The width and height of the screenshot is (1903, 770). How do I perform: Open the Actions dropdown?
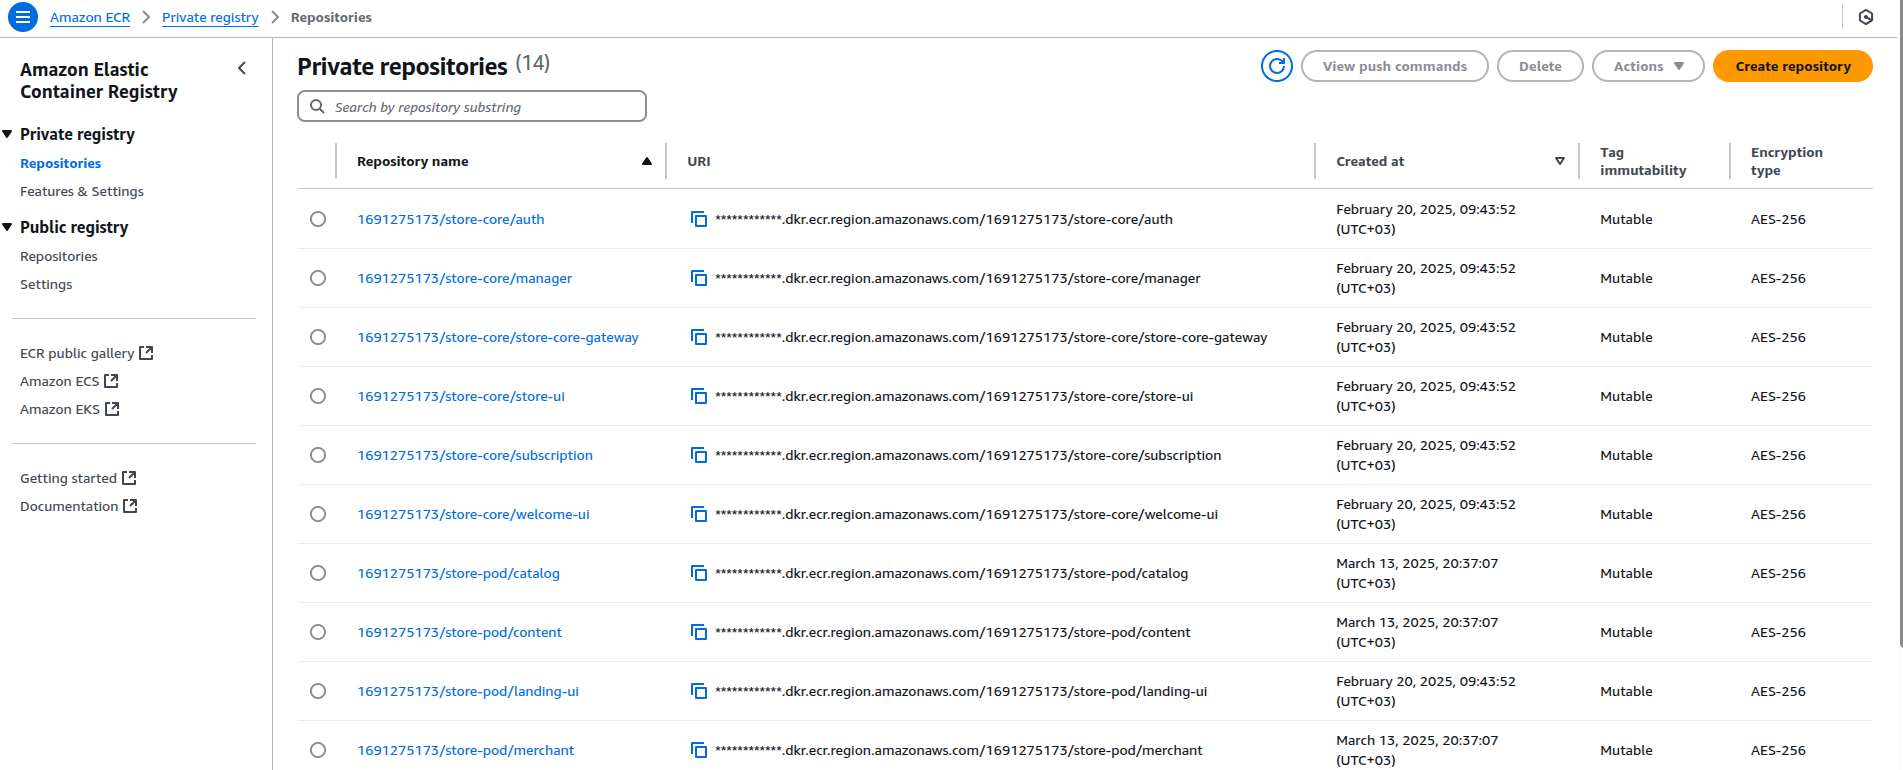click(x=1648, y=66)
